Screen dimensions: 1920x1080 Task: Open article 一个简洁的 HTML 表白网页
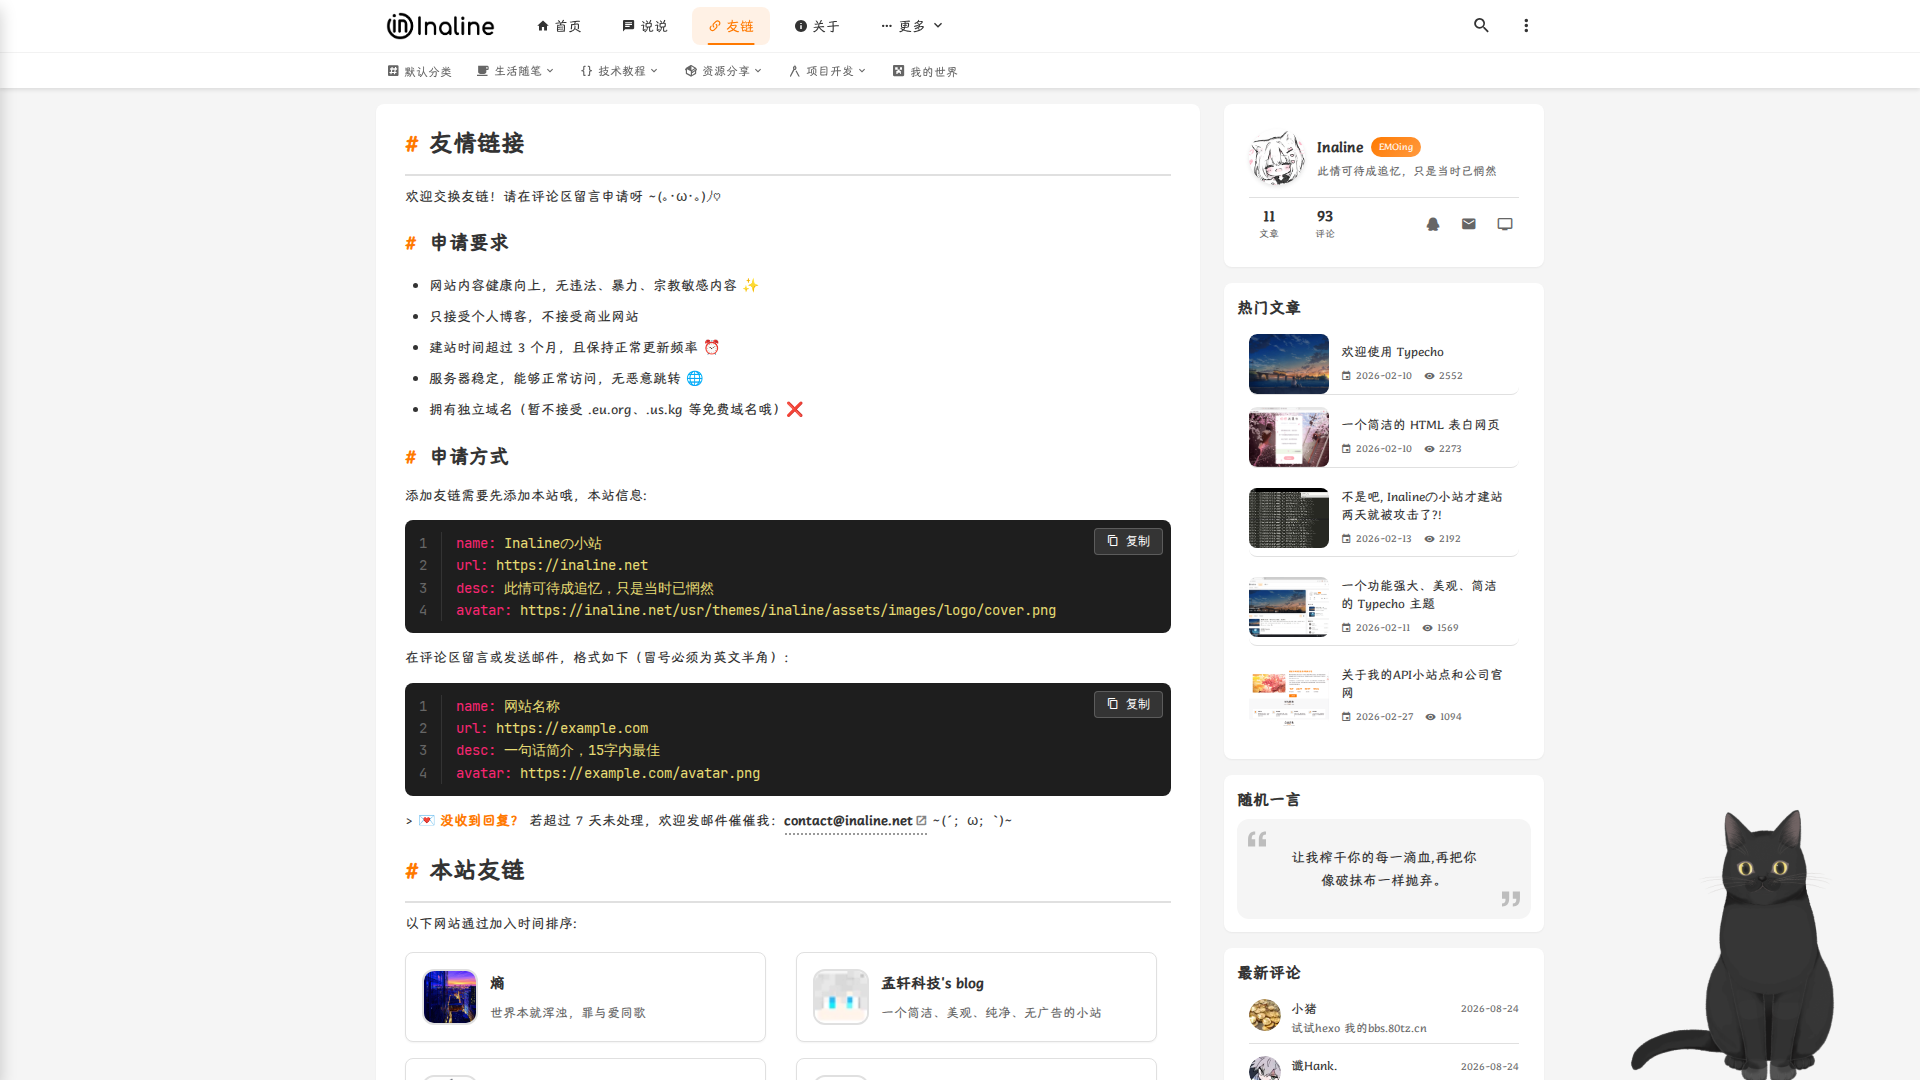click(1420, 425)
